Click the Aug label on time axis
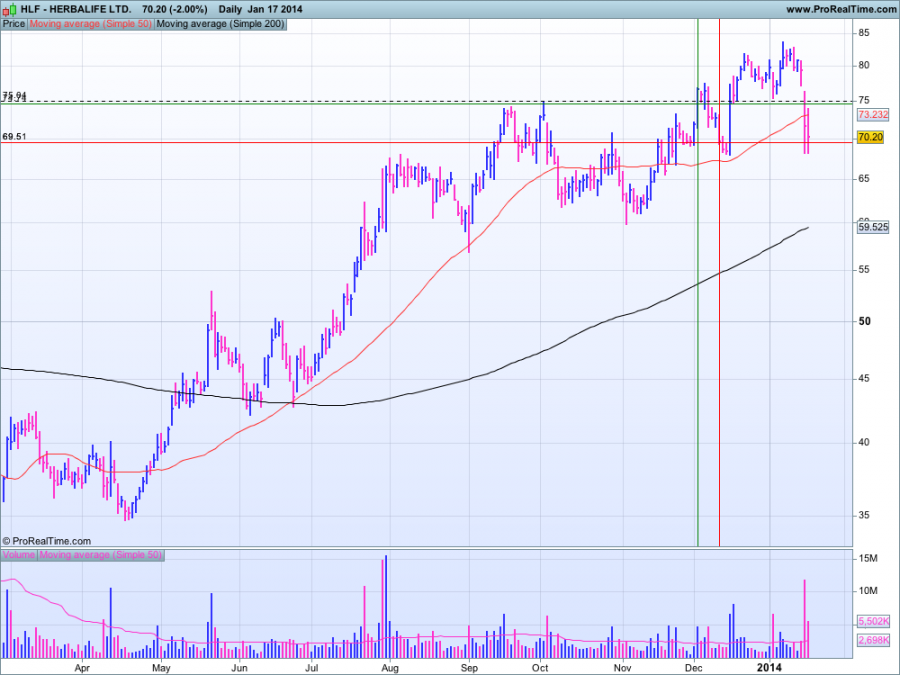This screenshot has height=675, width=900. [x=390, y=668]
